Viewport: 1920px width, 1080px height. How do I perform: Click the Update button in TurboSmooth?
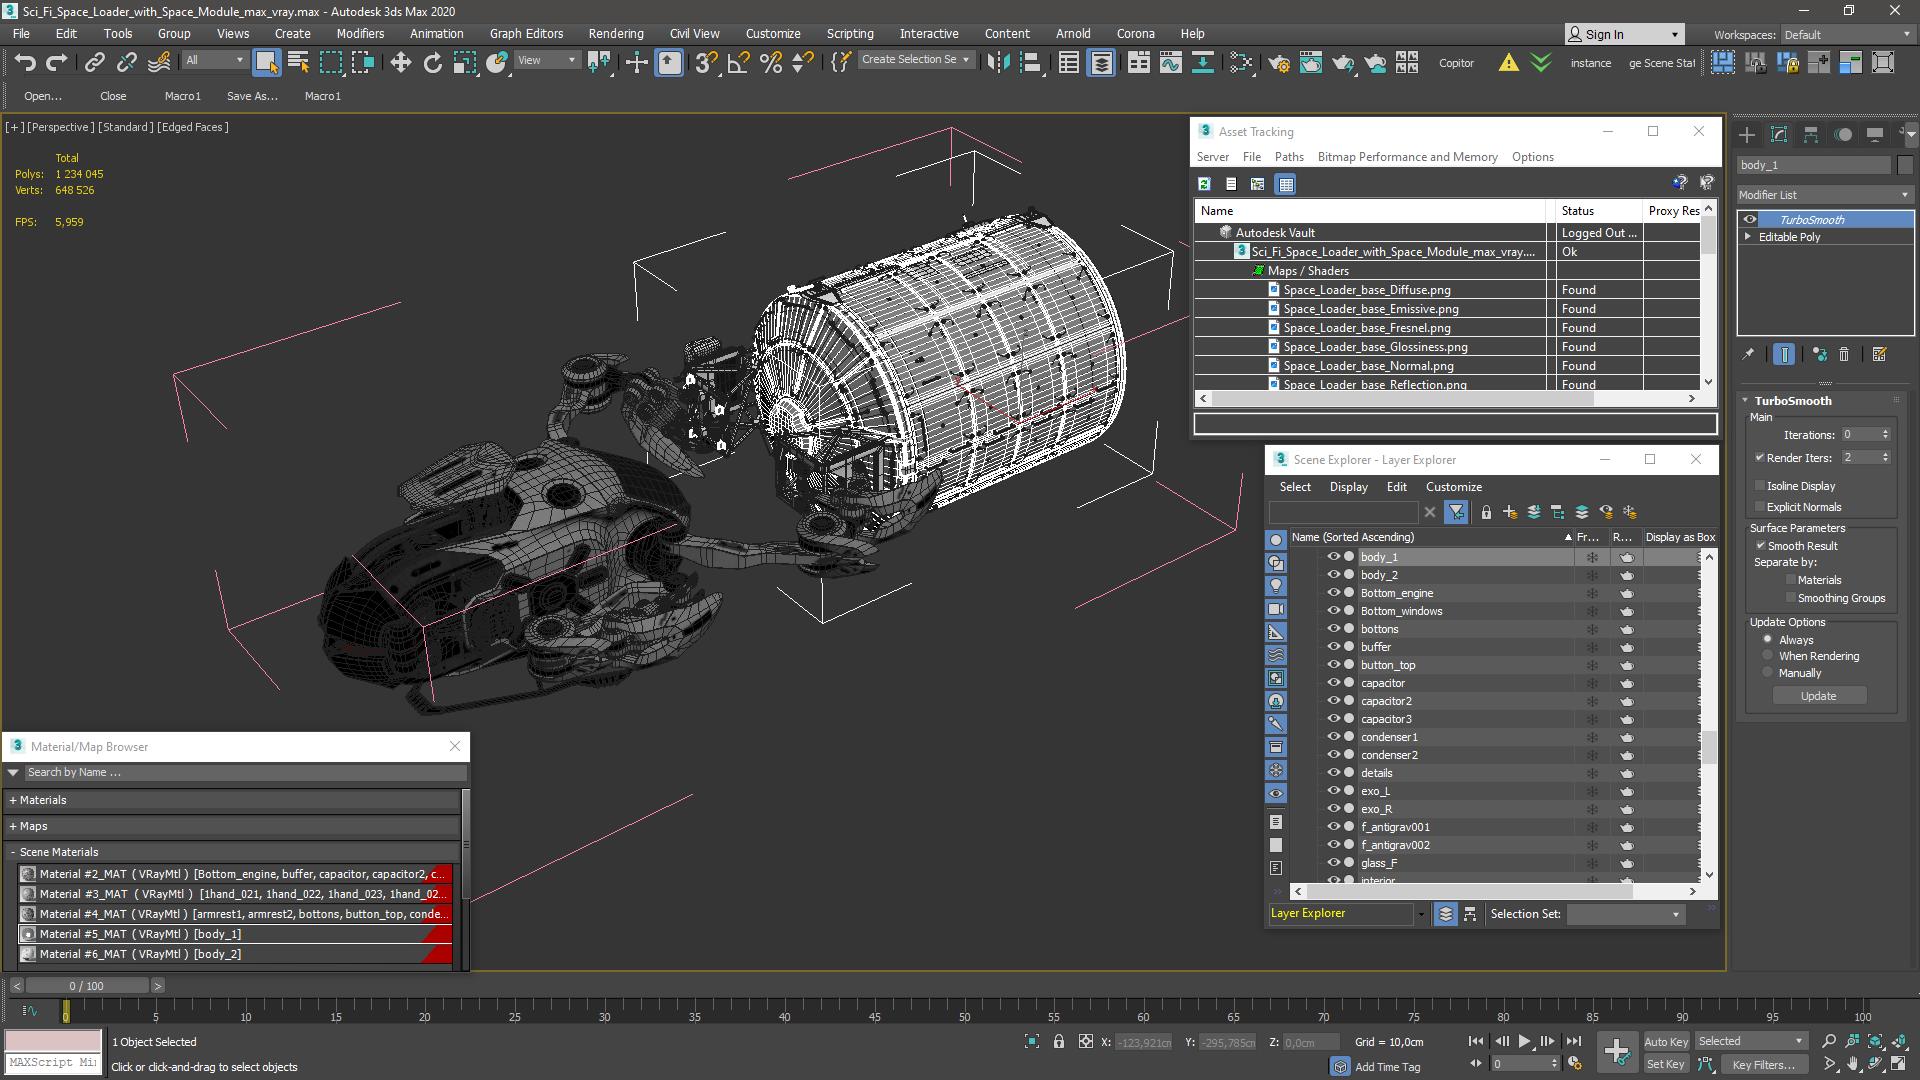tap(1818, 696)
